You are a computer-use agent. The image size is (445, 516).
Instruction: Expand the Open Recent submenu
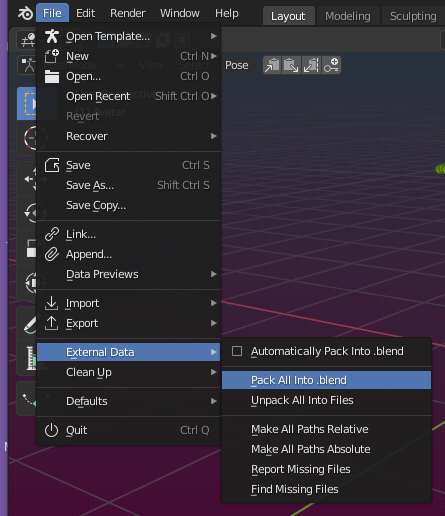[129, 96]
